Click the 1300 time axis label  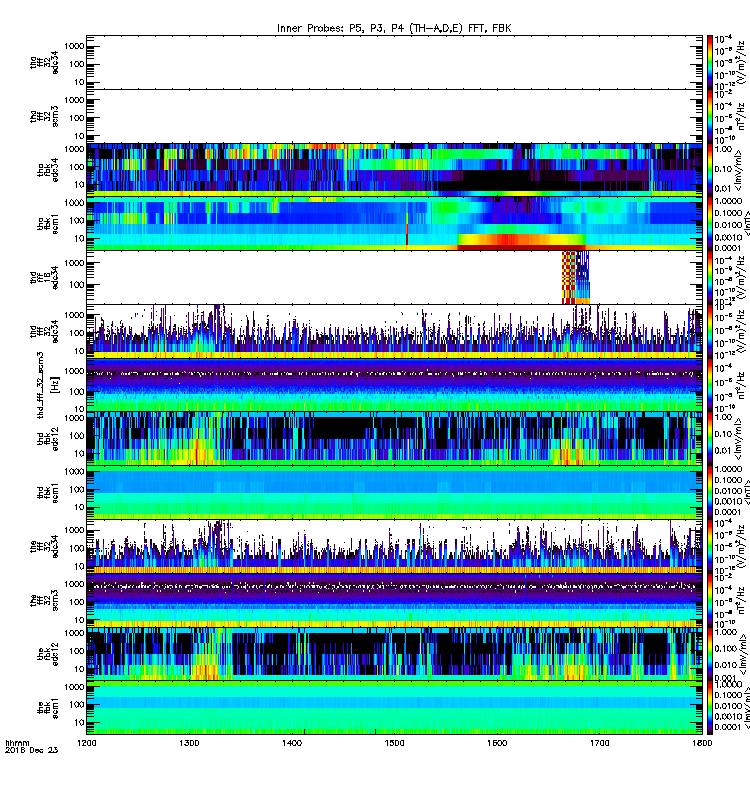coord(189,743)
